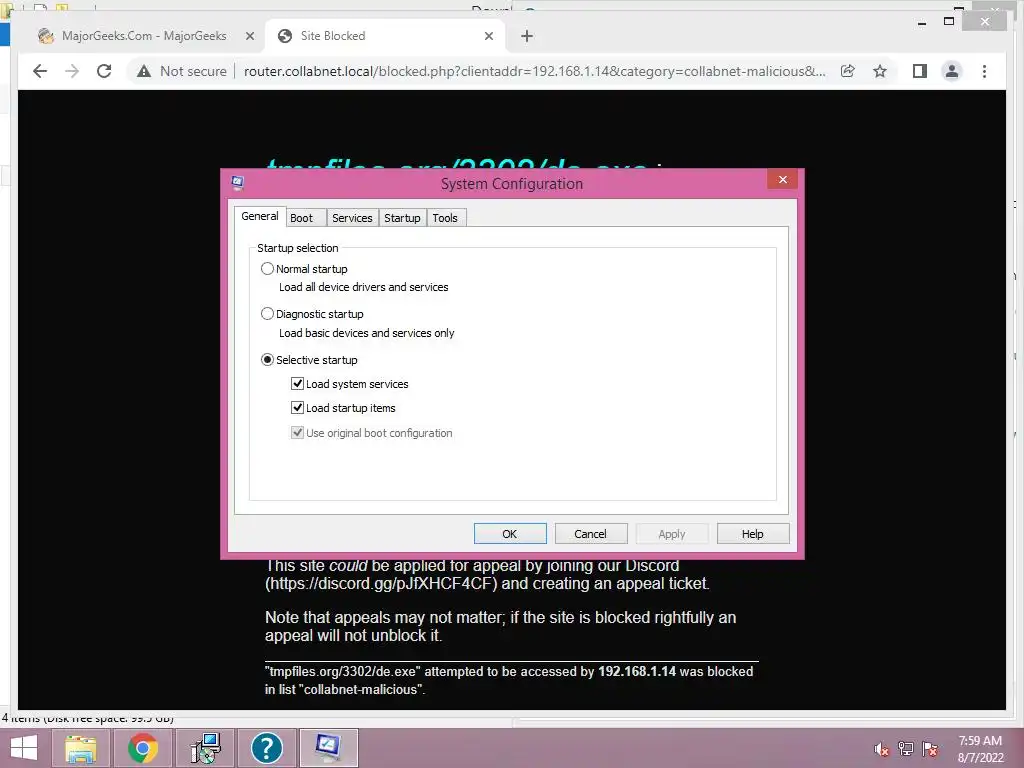Uncheck Load startup items checkbox
Screen dimensions: 1024x768
[297, 408]
